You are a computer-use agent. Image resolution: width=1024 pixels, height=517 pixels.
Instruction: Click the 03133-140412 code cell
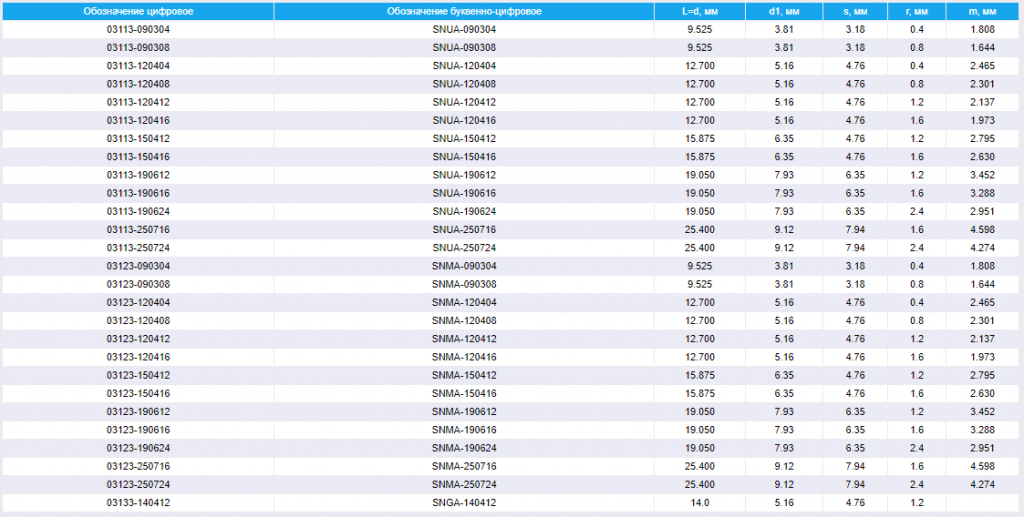(138, 503)
